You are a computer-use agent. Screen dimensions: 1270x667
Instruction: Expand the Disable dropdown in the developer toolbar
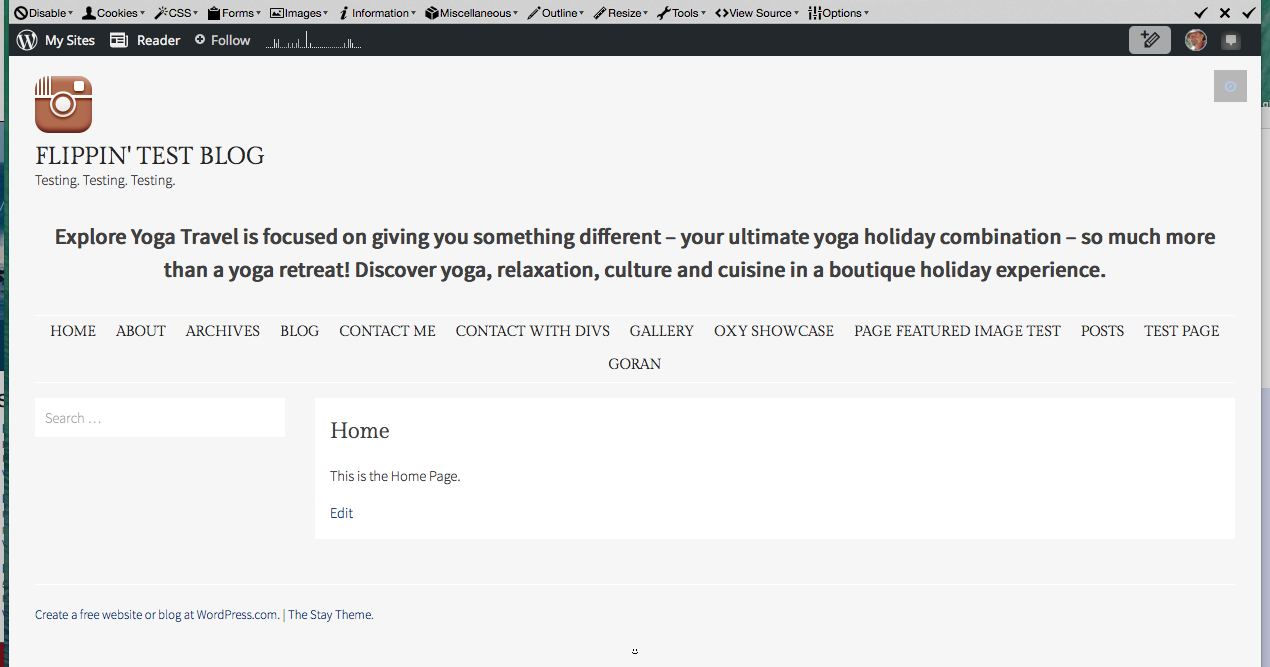click(x=43, y=13)
